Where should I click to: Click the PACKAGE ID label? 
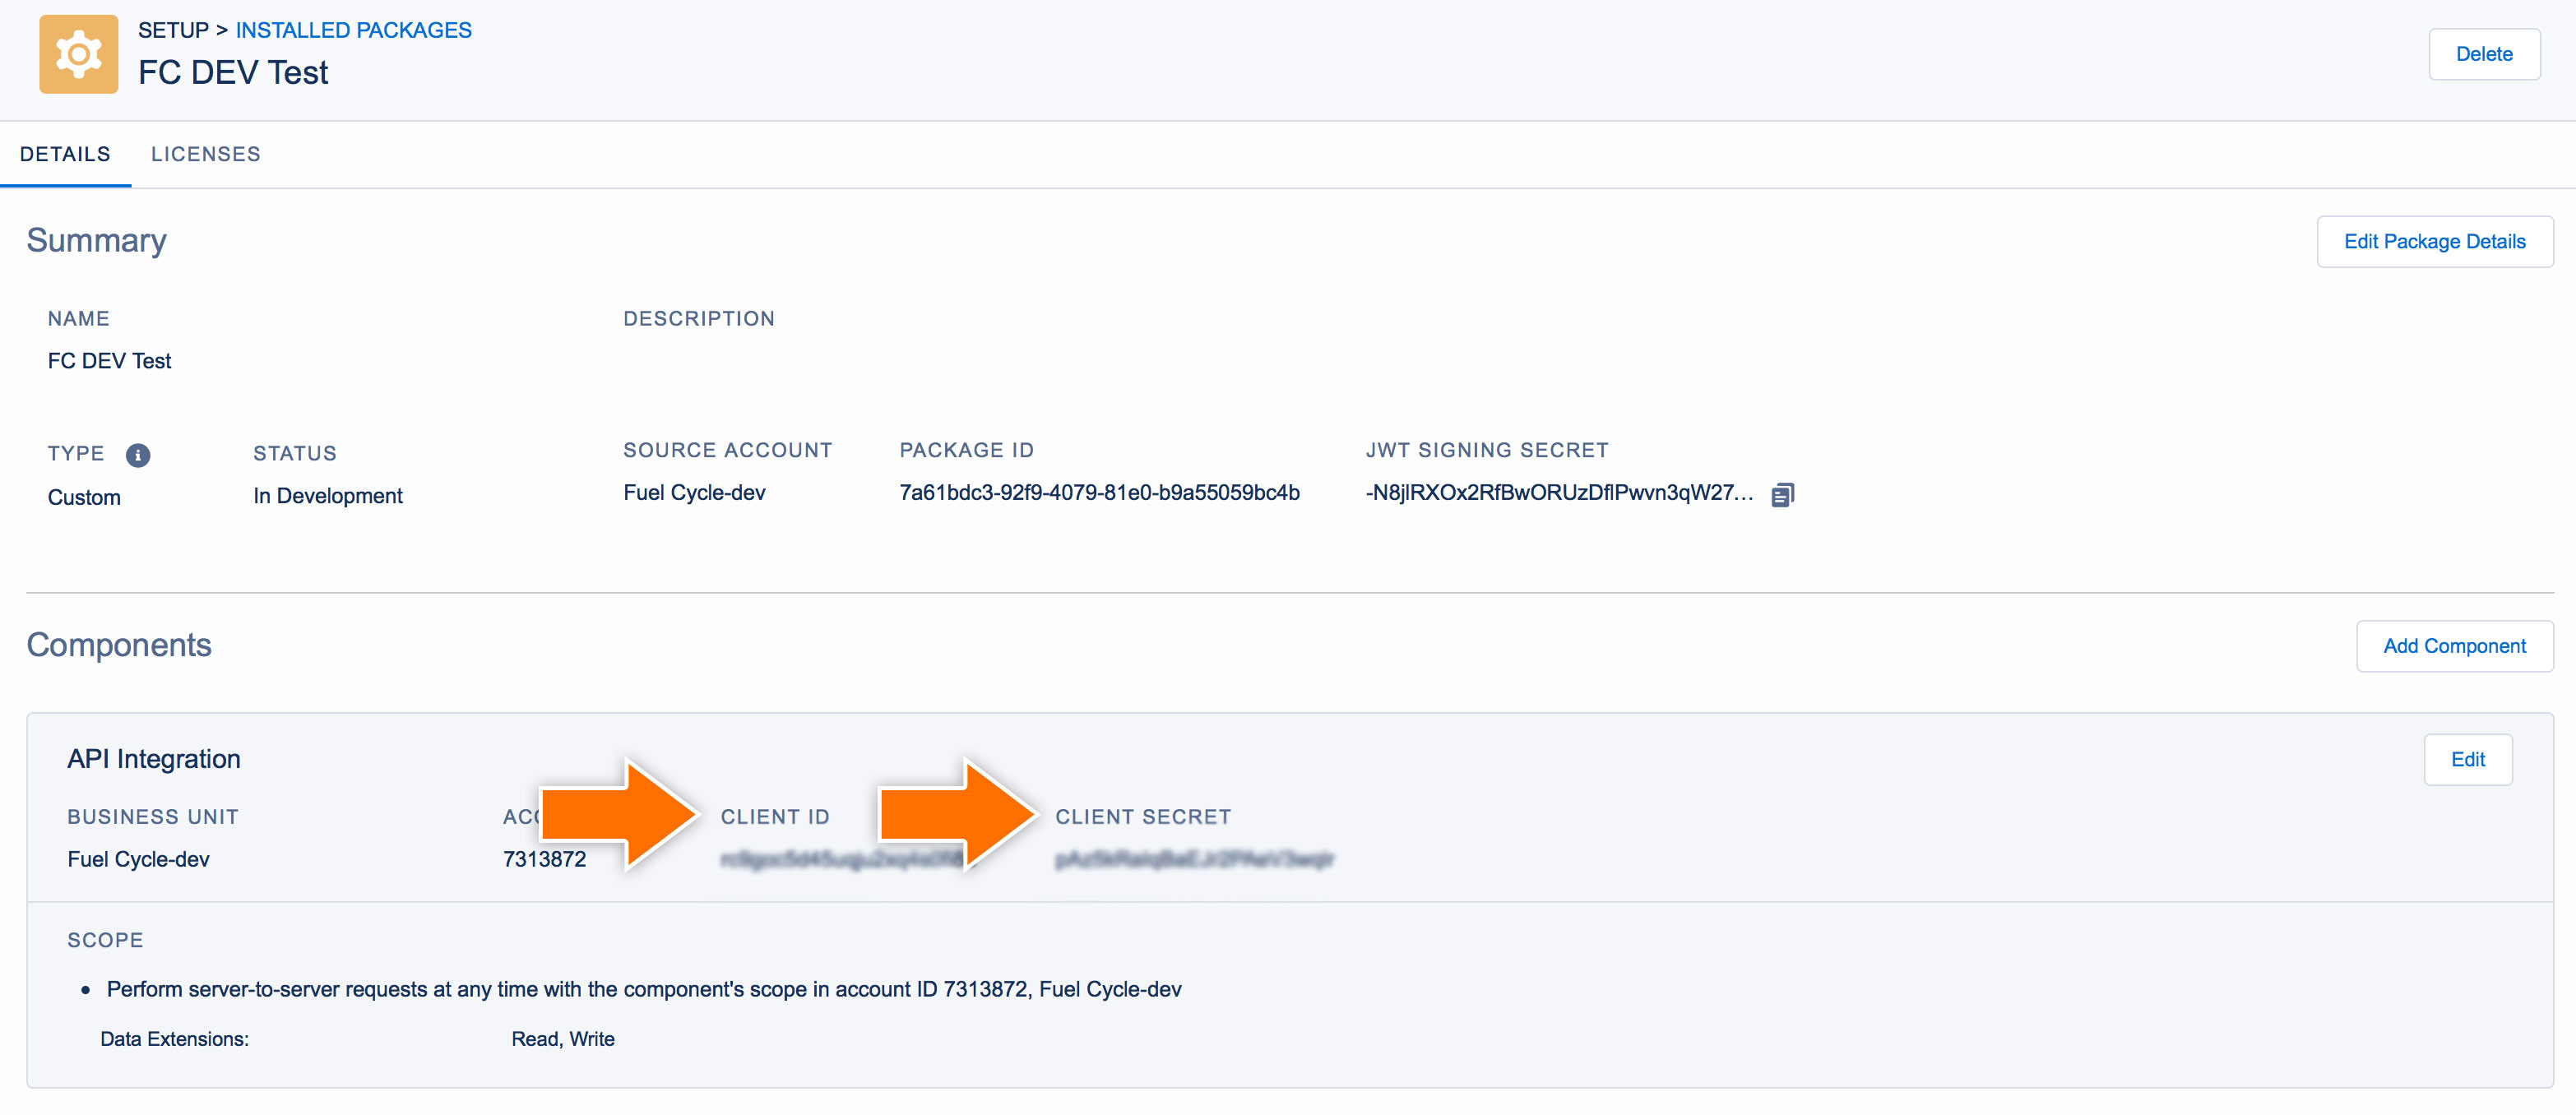pos(966,450)
